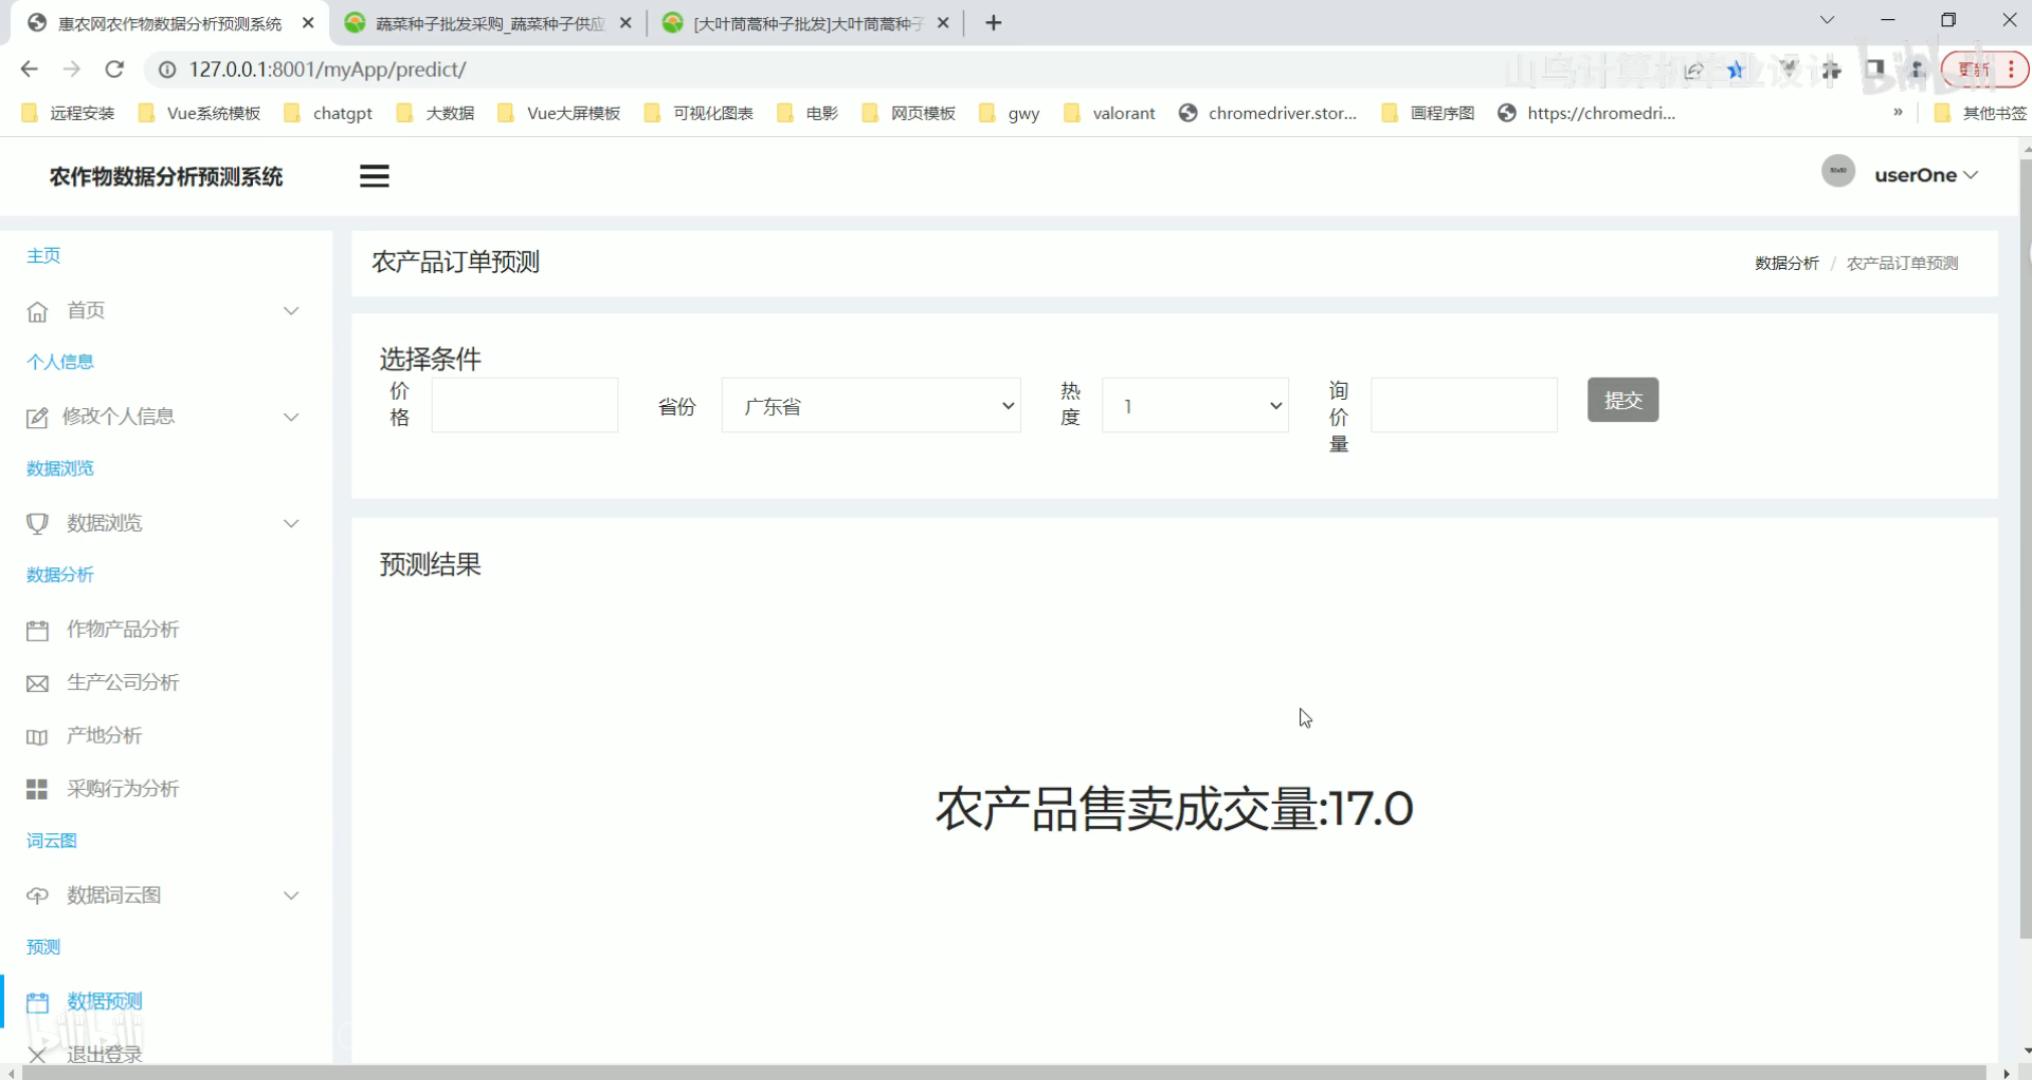Open 产地分析 in the sidebar
Image resolution: width=2032 pixels, height=1080 pixels.
coord(104,736)
